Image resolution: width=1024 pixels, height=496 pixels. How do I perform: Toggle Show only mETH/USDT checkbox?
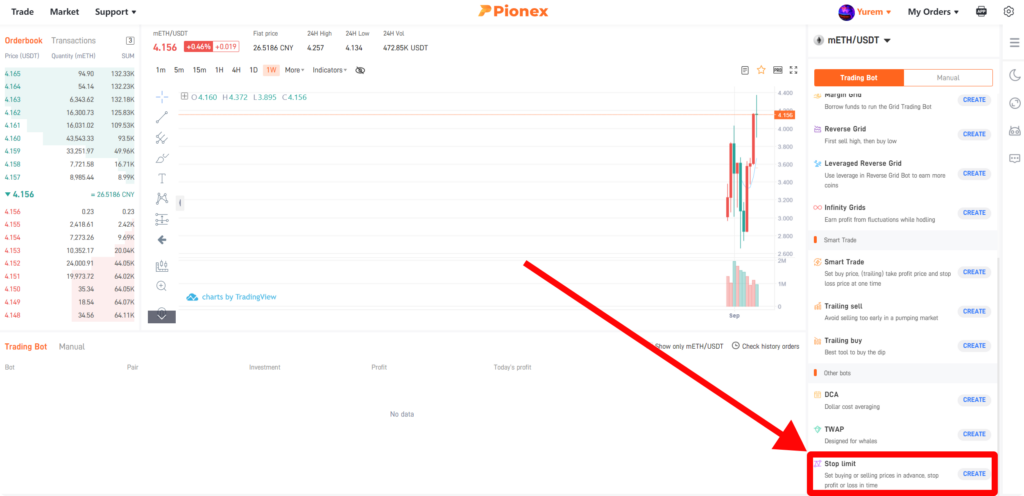[689, 346]
